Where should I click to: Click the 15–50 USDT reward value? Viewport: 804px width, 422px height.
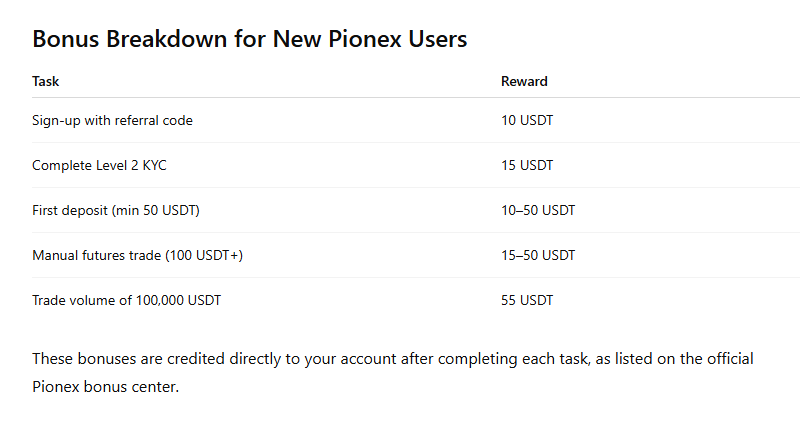coord(538,255)
